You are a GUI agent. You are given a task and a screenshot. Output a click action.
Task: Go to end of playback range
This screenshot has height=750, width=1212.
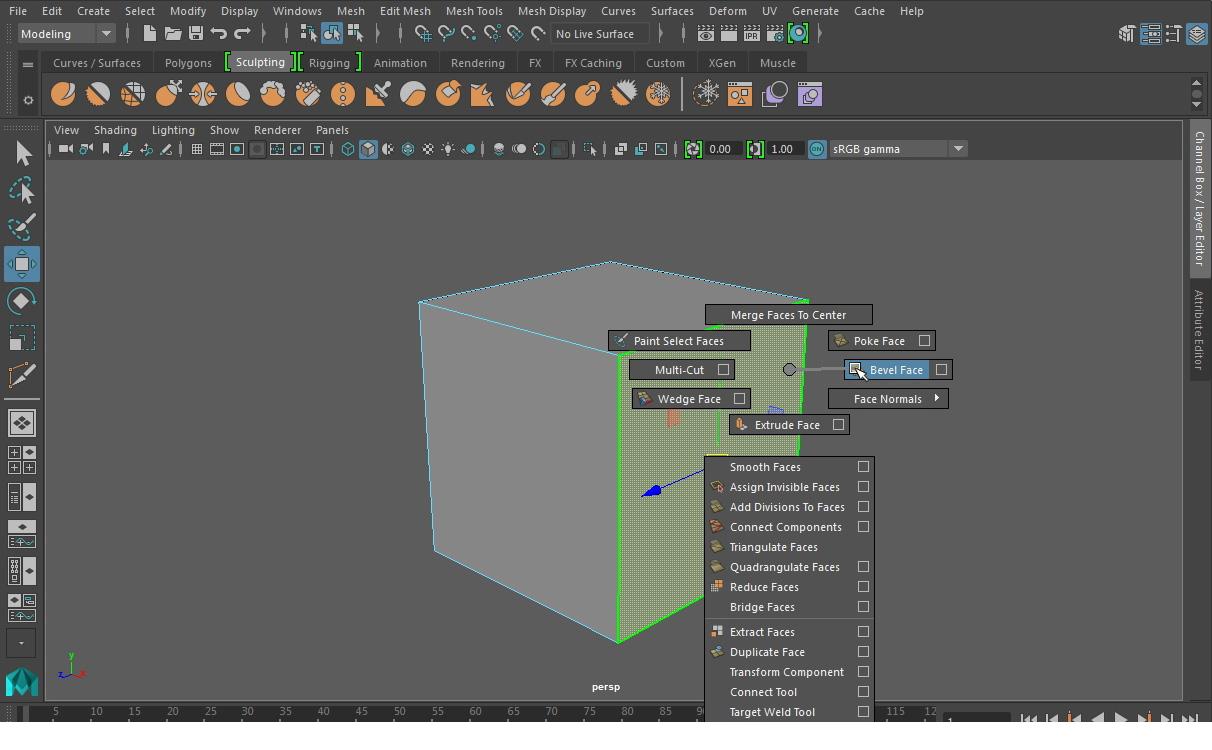click(x=1190, y=718)
